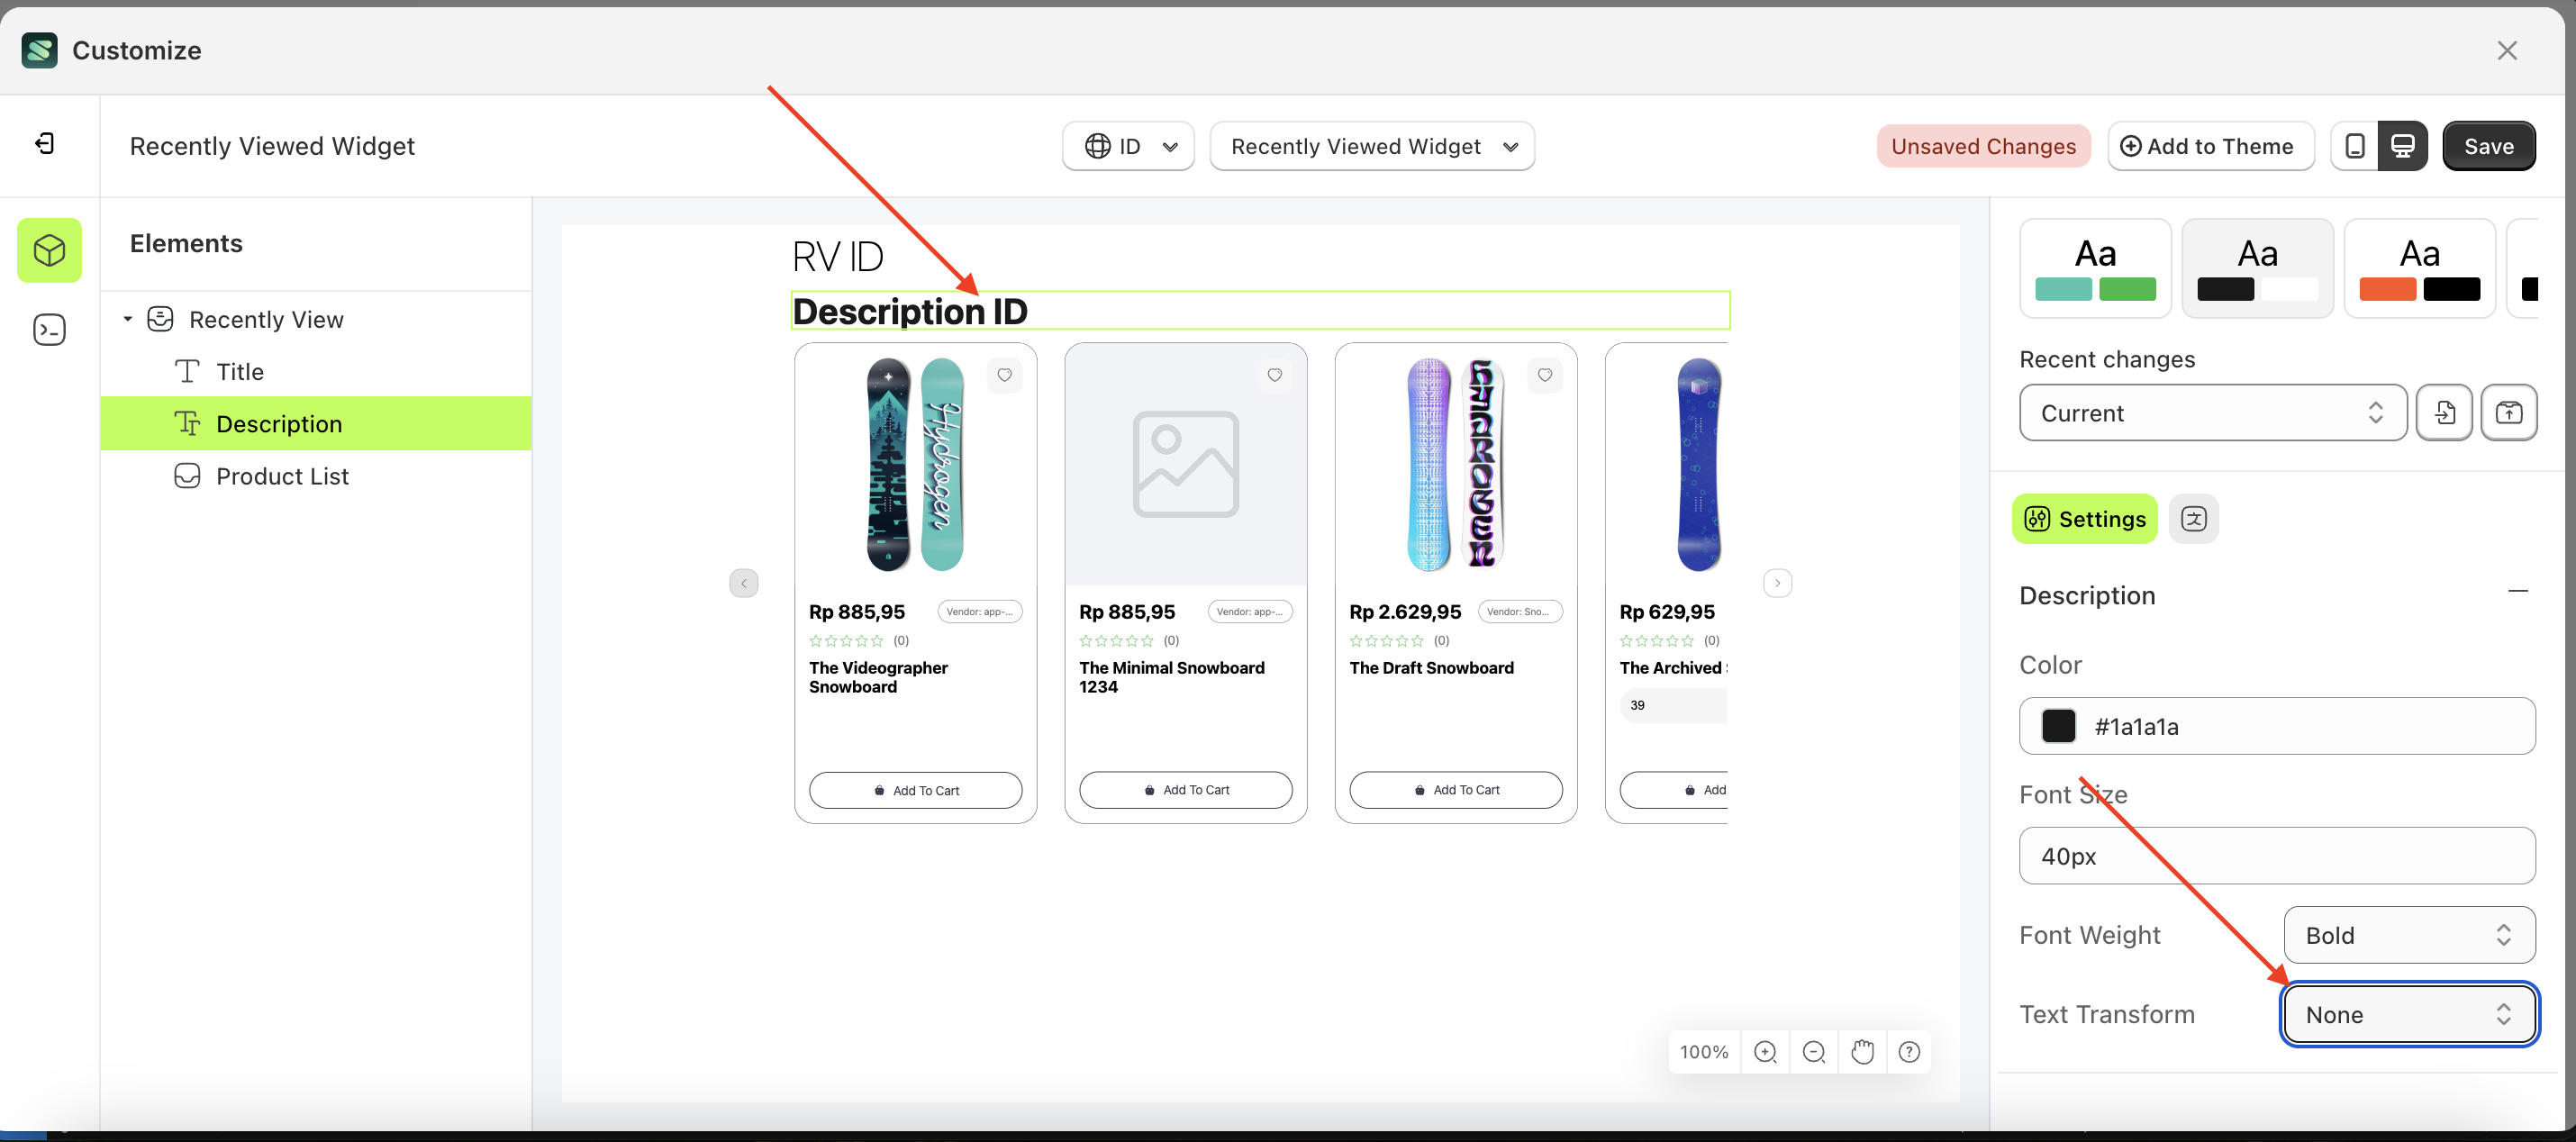Image resolution: width=2576 pixels, height=1142 pixels.
Task: Open the help question mark icon
Action: pyautogui.click(x=1910, y=1051)
